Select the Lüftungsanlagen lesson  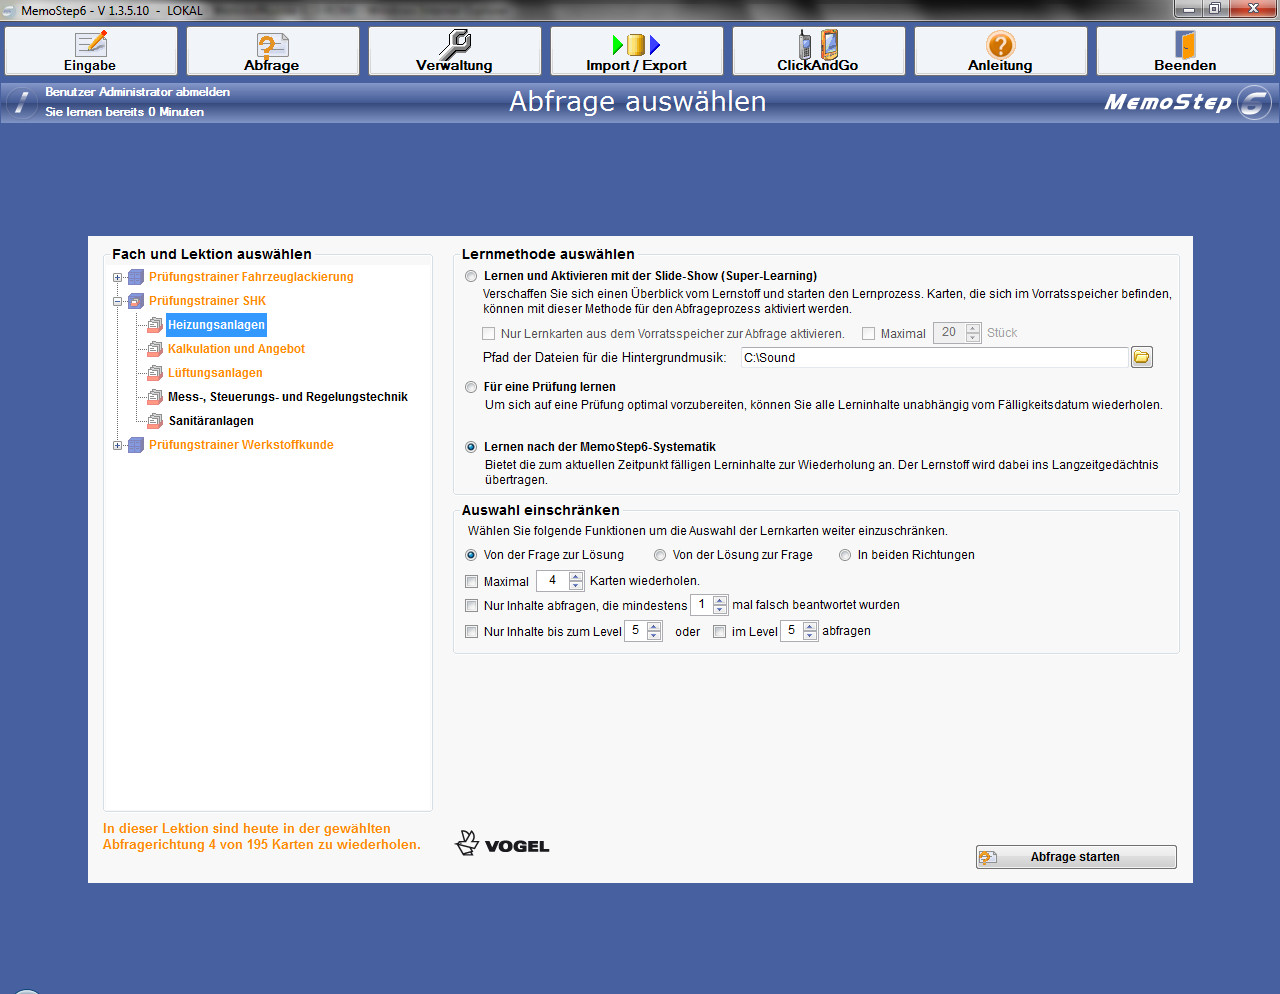(215, 373)
